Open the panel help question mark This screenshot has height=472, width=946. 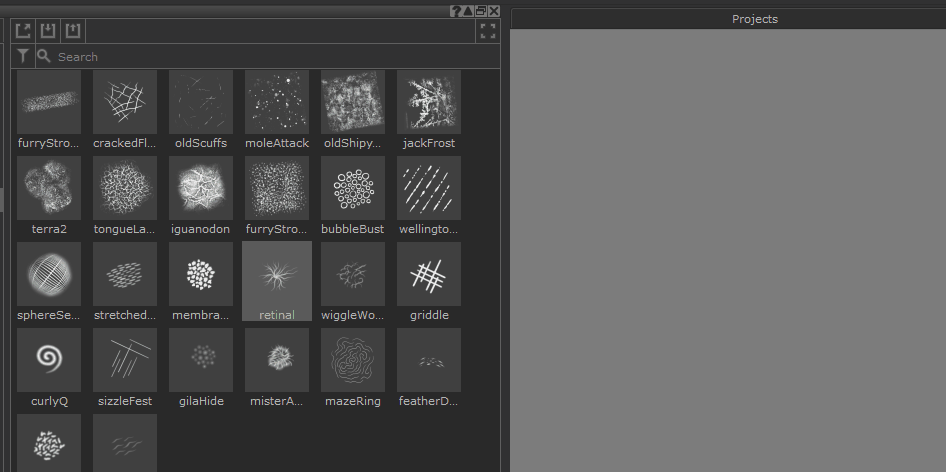coord(455,11)
